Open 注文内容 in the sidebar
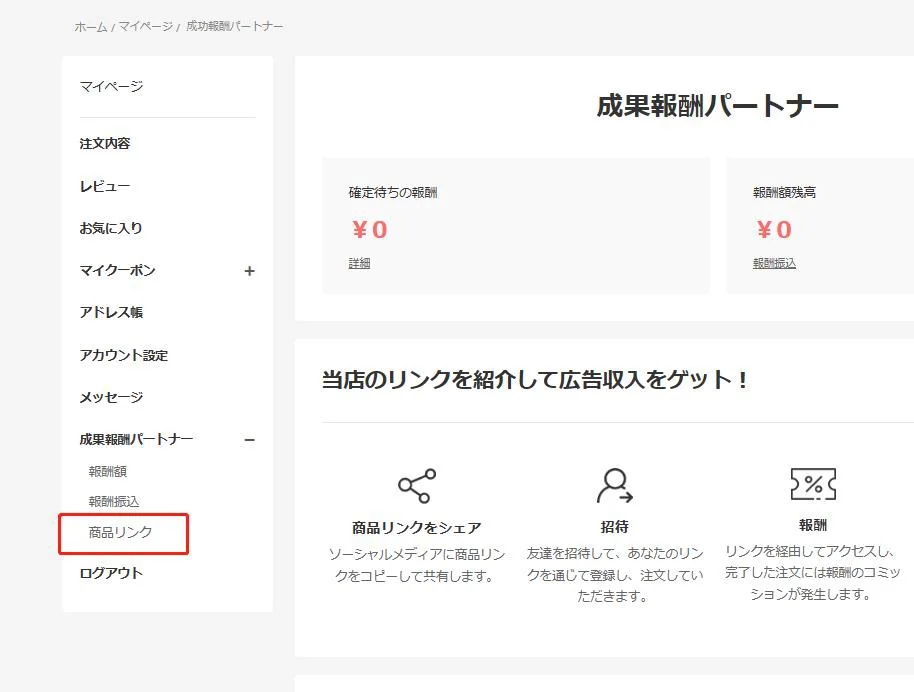The height and width of the screenshot is (692, 914). pos(105,144)
